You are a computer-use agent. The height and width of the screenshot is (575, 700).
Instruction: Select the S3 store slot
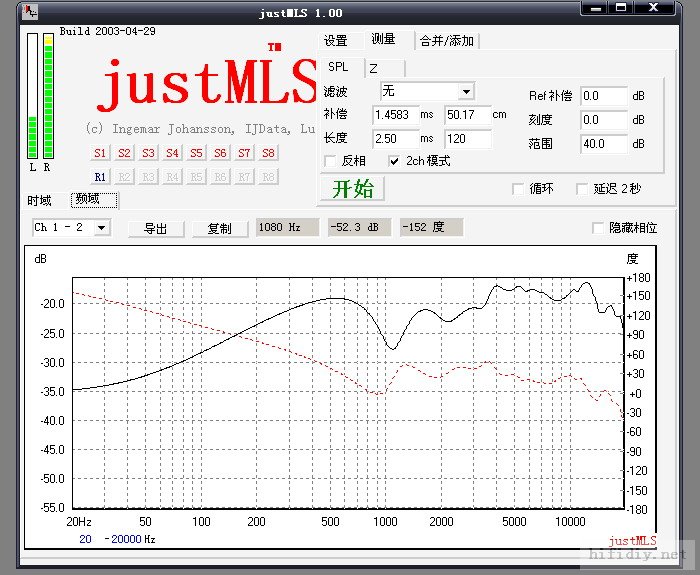click(148, 153)
